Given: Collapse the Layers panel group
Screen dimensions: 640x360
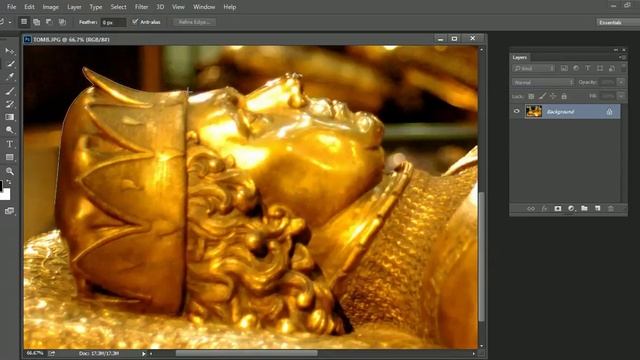Looking at the screenshot, I should tap(616, 50).
